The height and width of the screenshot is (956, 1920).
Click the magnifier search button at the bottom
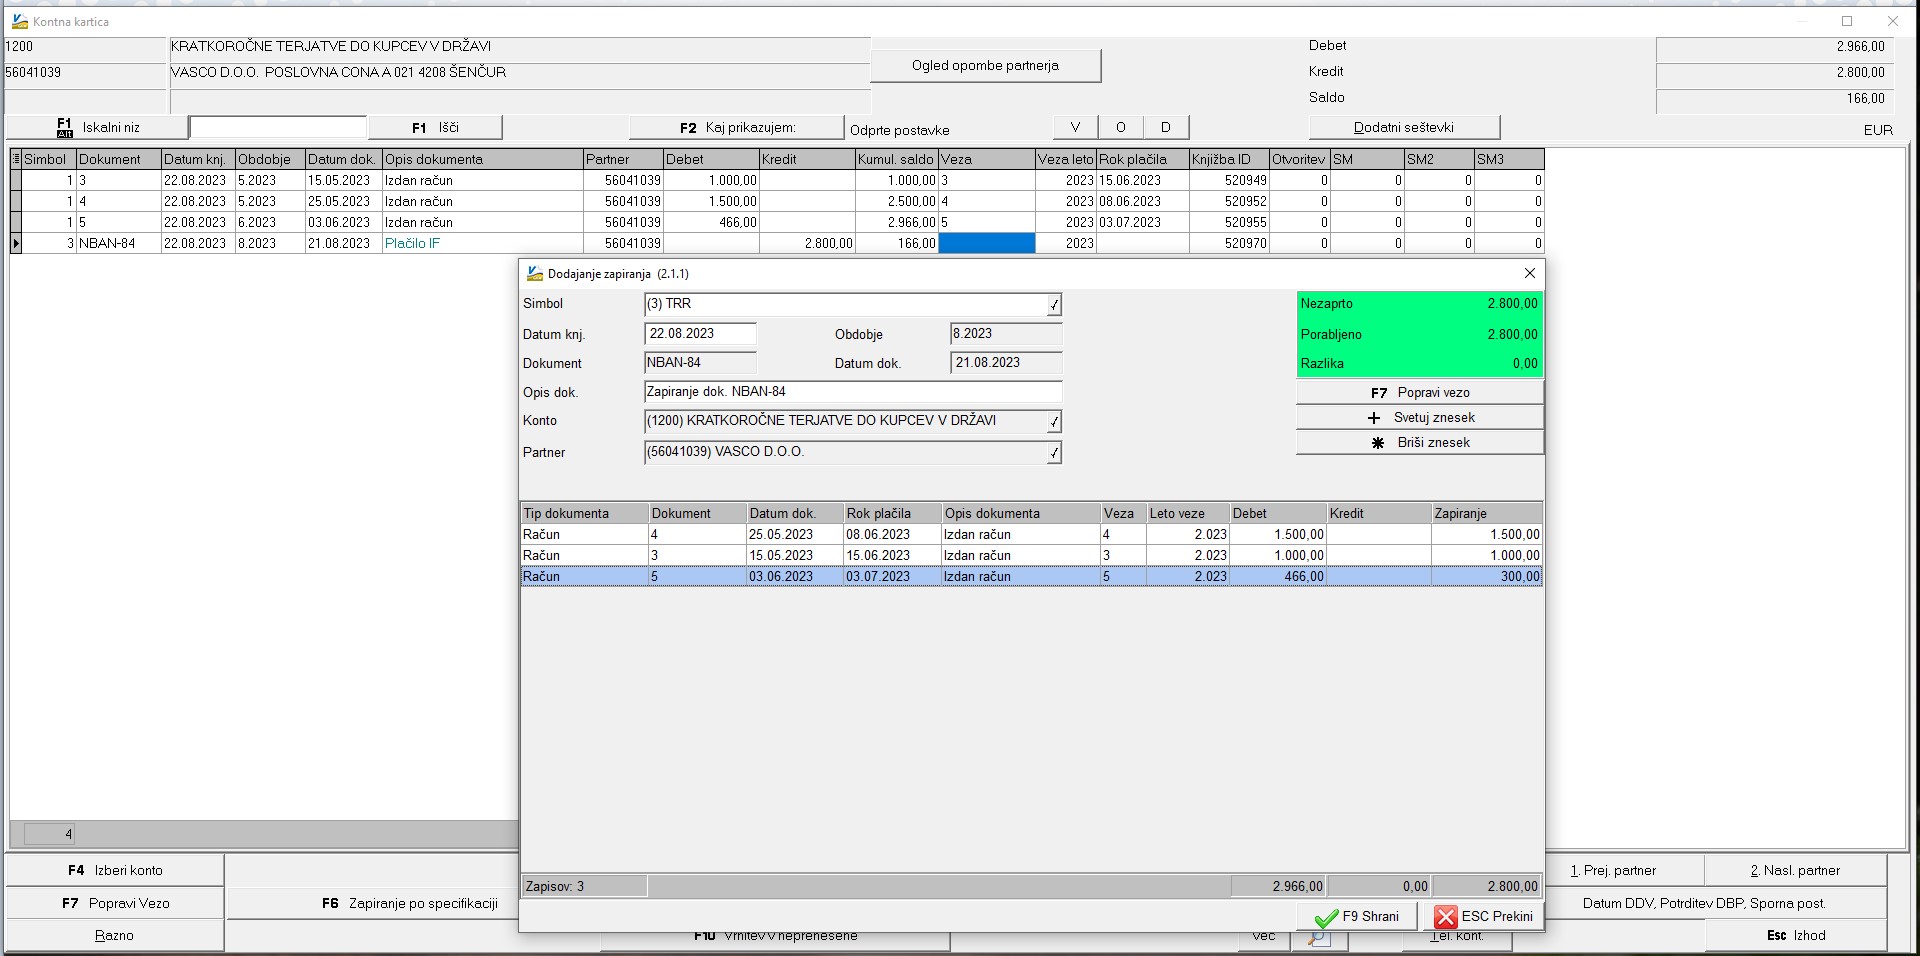[x=1319, y=938]
